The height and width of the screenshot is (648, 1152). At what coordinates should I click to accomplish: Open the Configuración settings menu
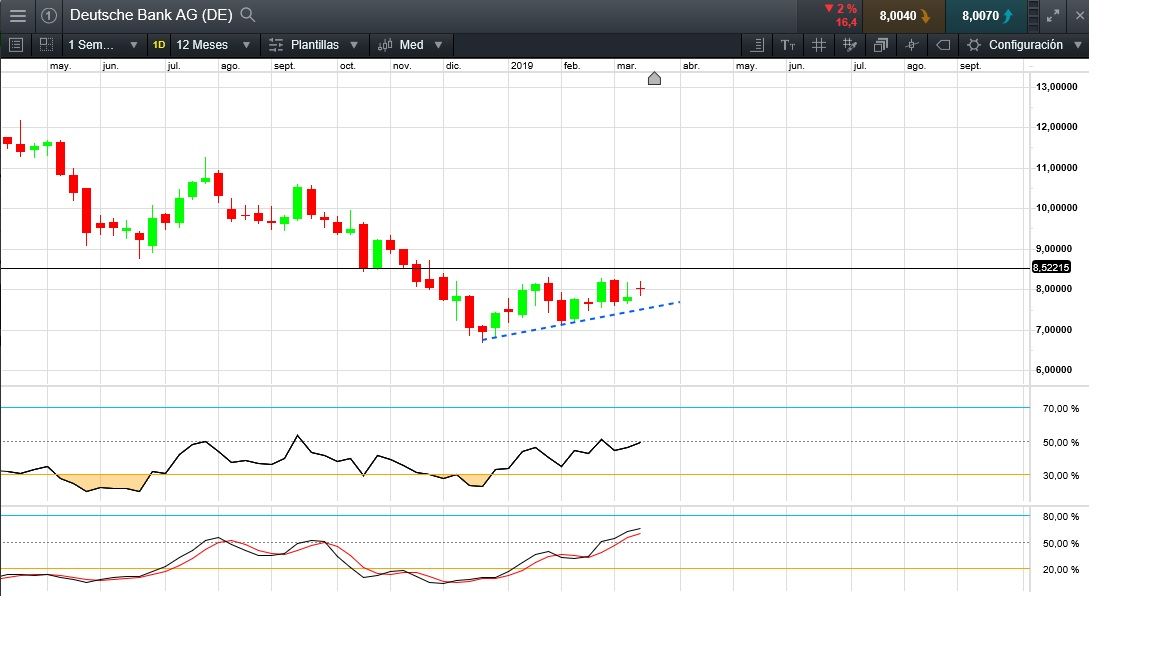click(x=1025, y=45)
